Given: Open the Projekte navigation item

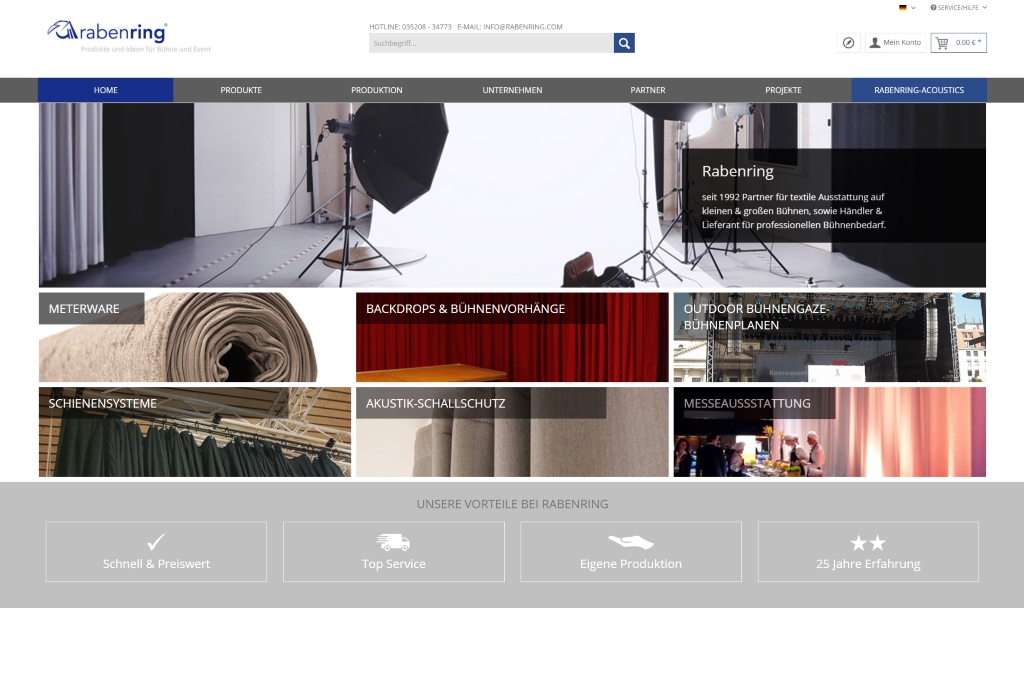Looking at the screenshot, I should [x=783, y=90].
